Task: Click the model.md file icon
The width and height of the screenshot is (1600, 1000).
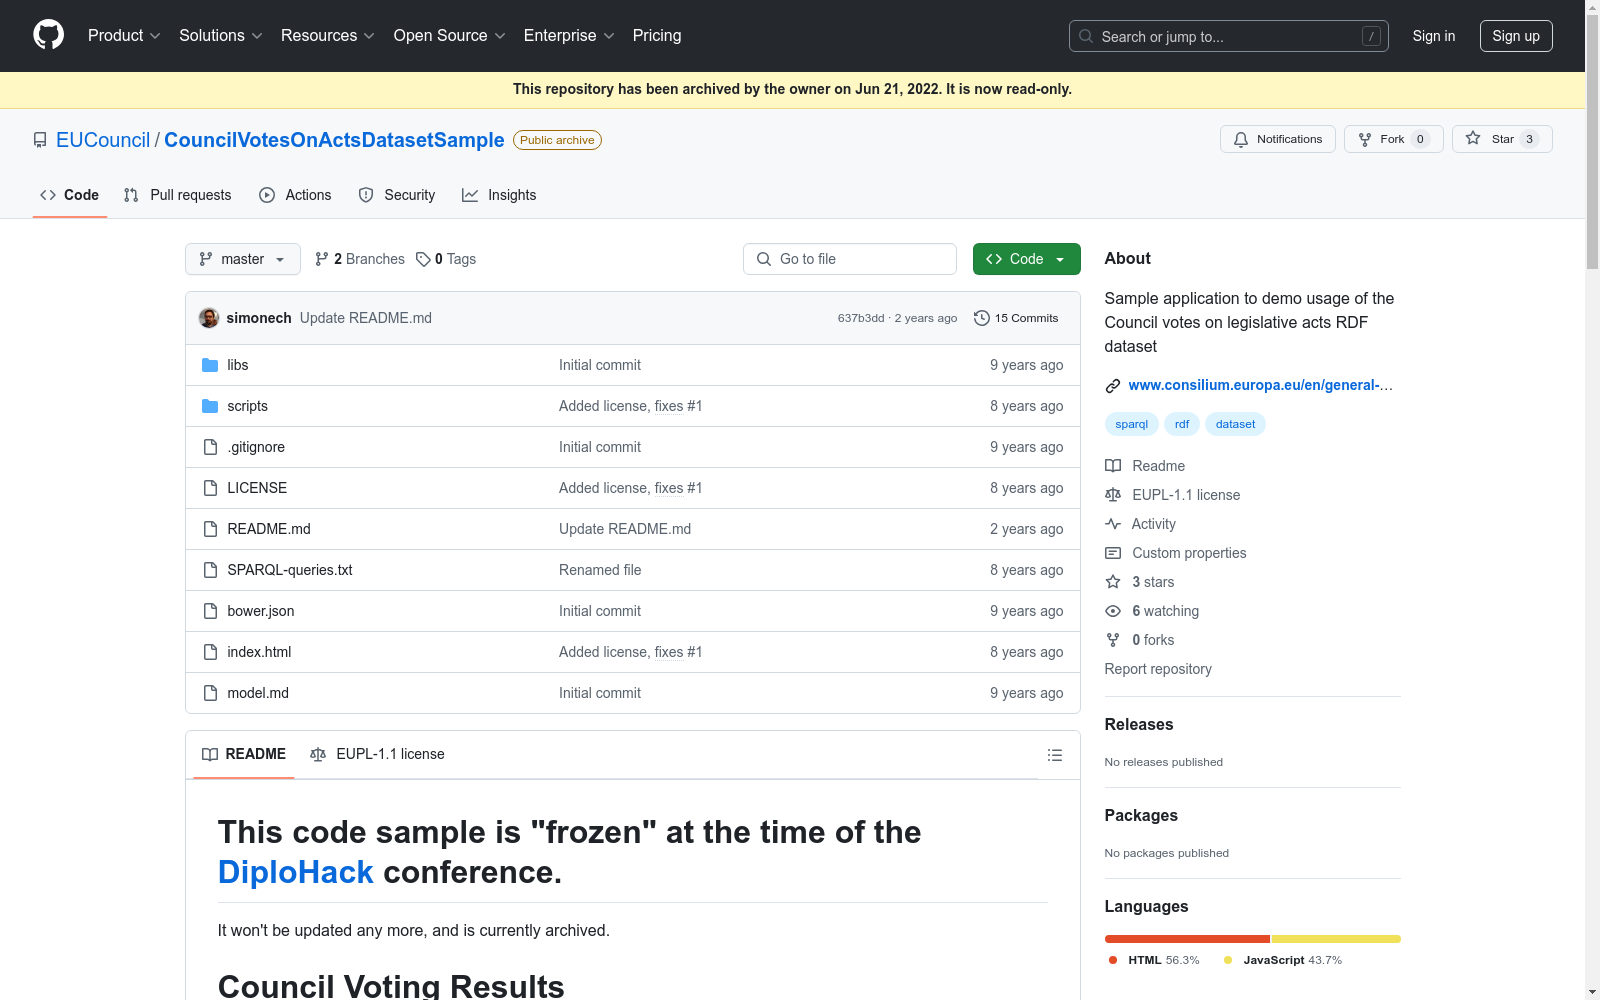Action: tap(210, 693)
